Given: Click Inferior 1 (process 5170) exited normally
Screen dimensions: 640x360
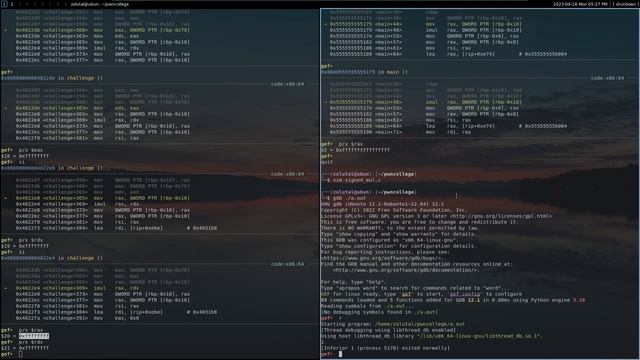Looking at the screenshot, I should coord(385,348).
